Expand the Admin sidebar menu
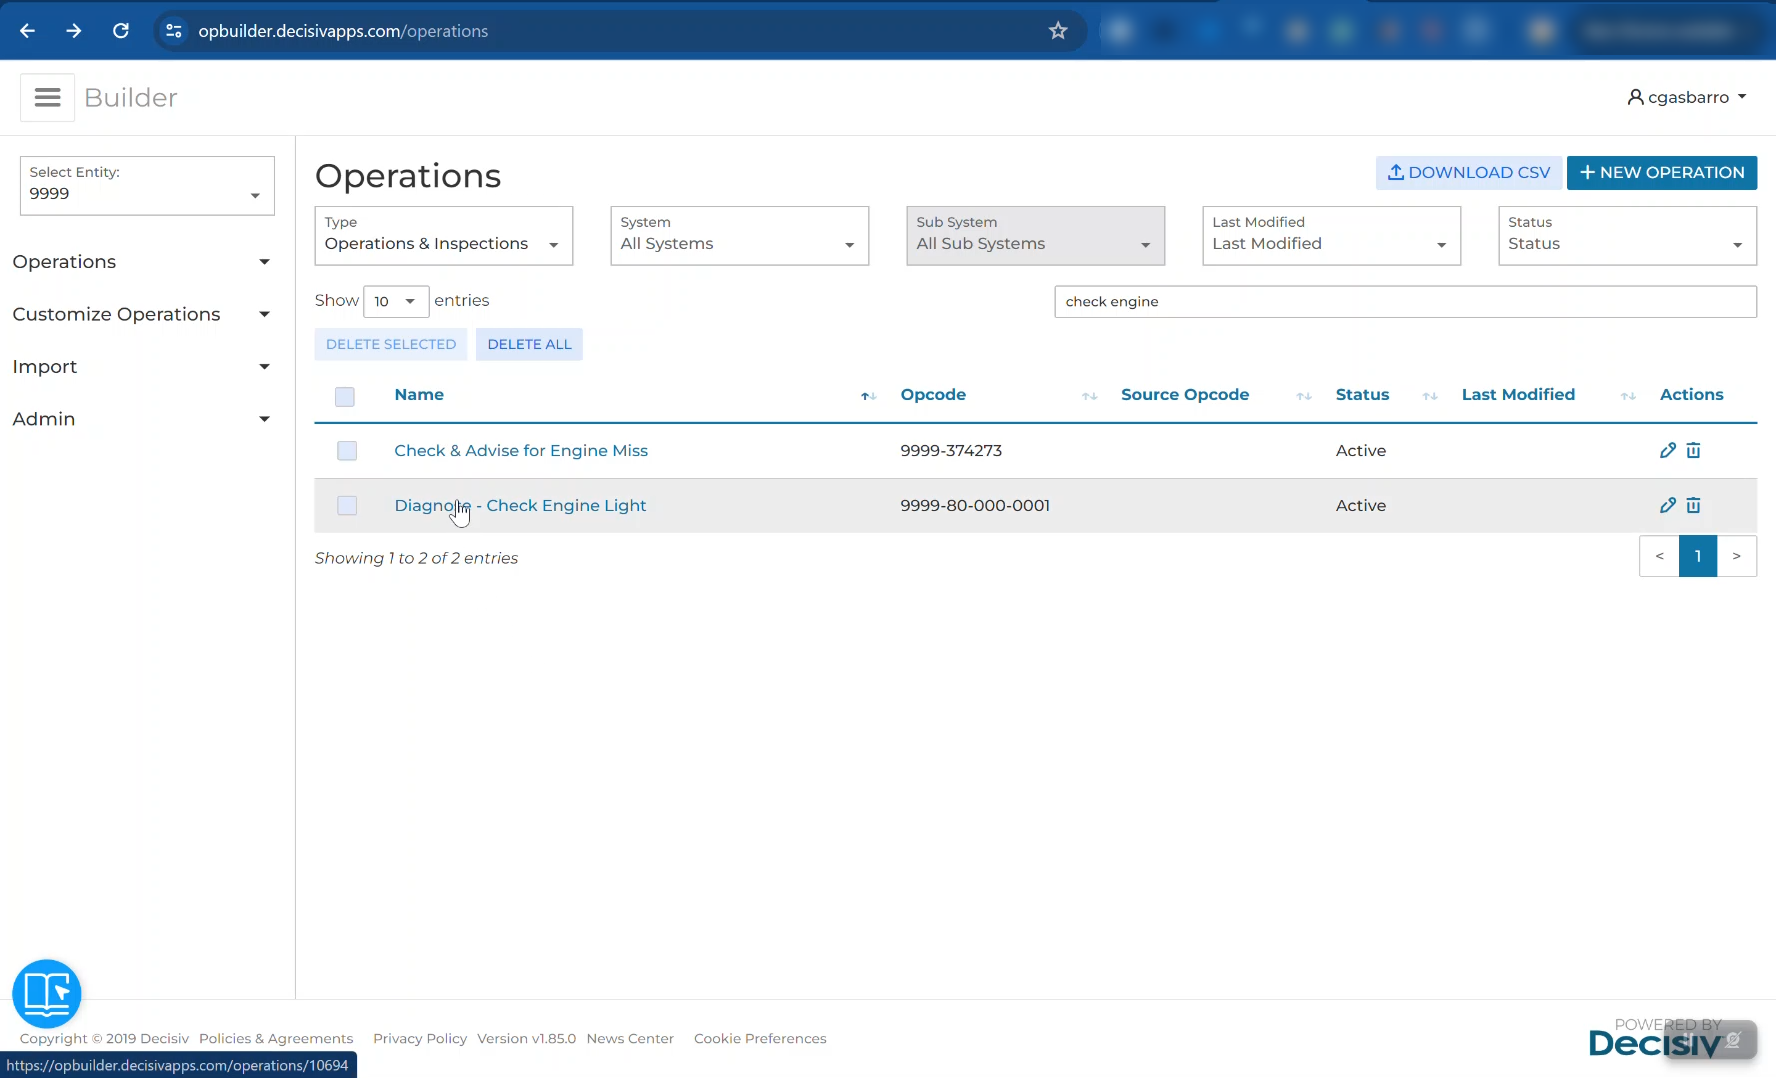 (x=142, y=419)
